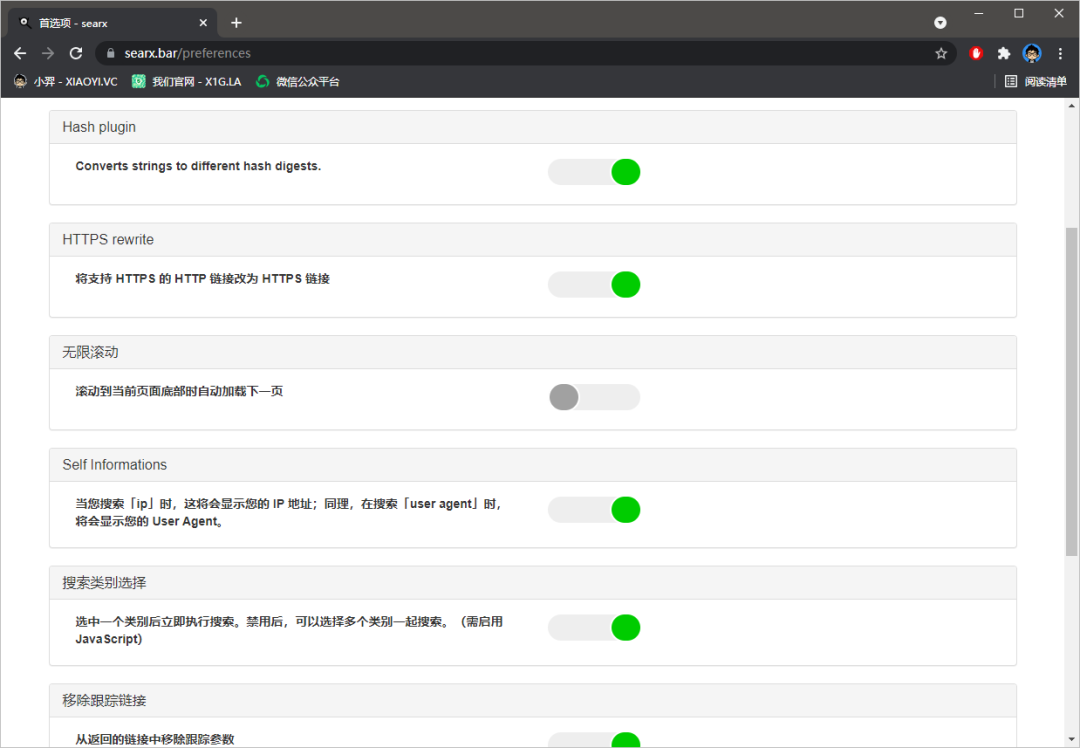Open the Chrome three-dot menu
Screen dimensions: 1080x748
point(1060,53)
